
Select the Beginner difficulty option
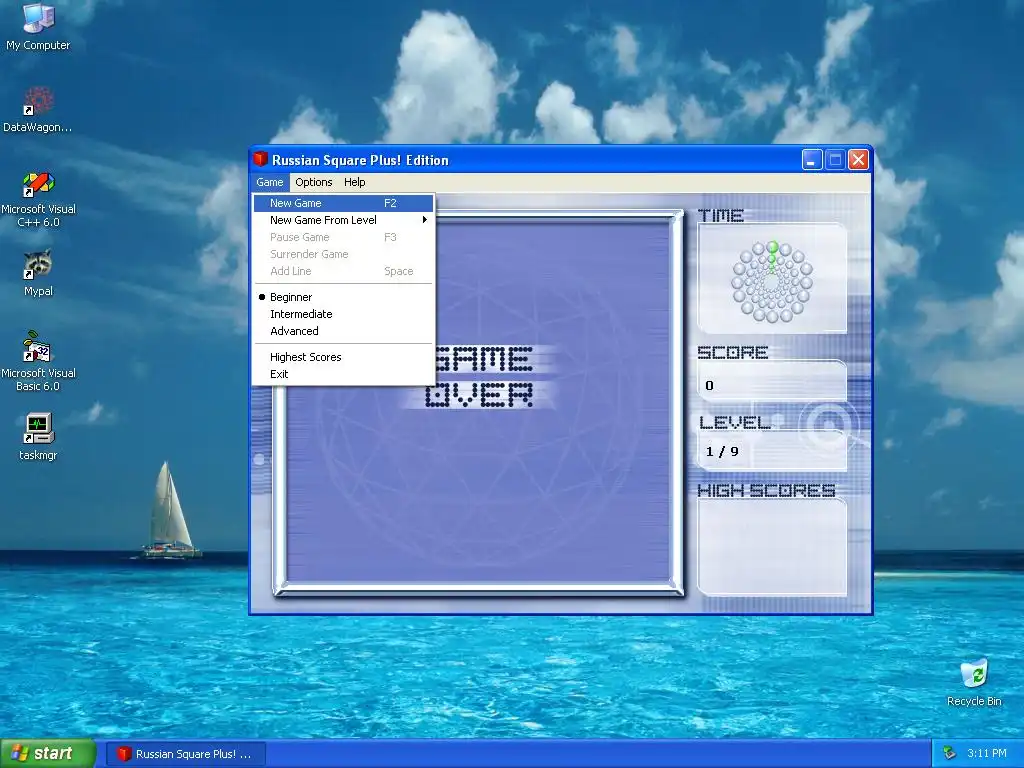[x=344, y=297]
